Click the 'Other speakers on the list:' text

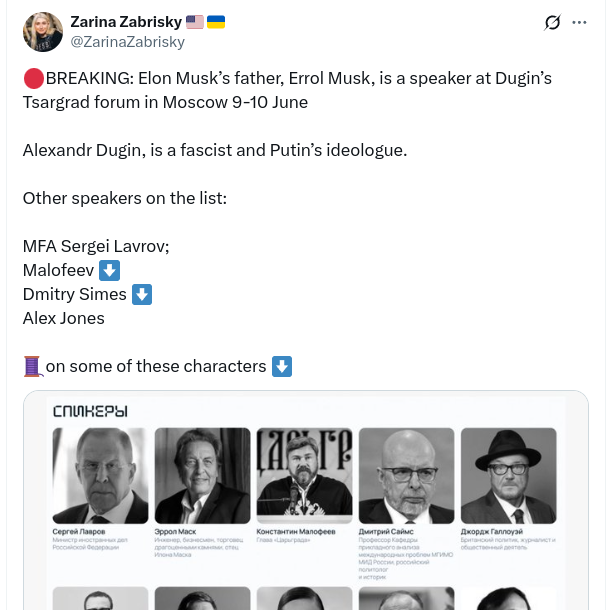point(125,198)
